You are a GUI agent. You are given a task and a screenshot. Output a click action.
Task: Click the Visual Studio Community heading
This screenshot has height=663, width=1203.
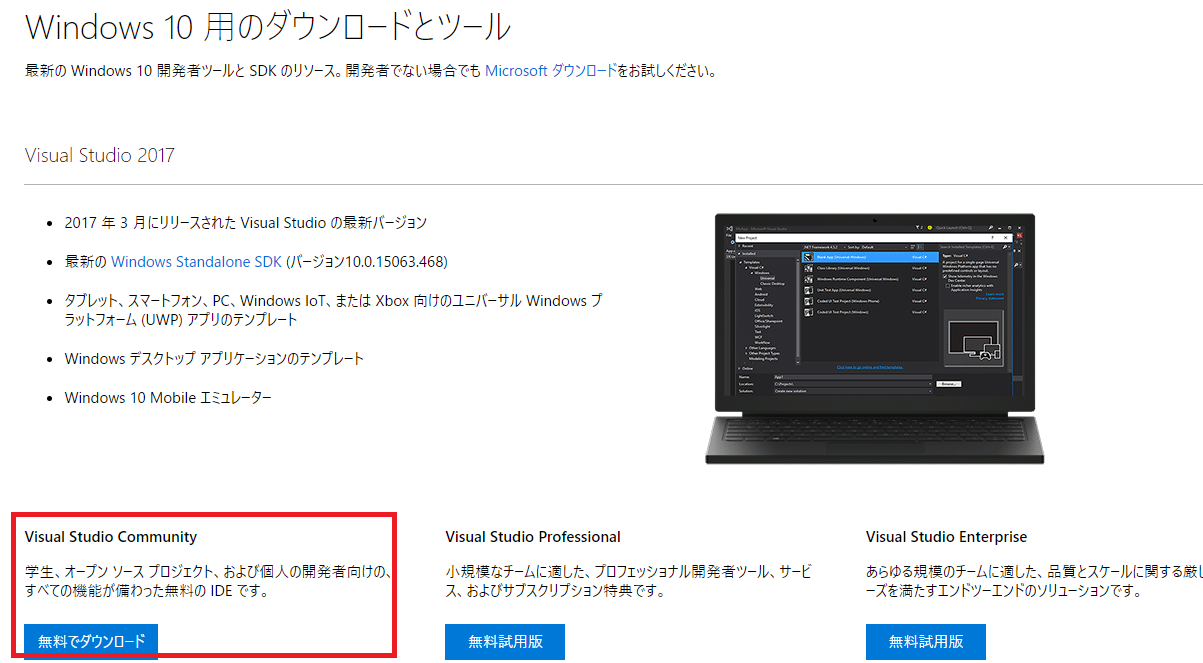pyautogui.click(x=111, y=537)
